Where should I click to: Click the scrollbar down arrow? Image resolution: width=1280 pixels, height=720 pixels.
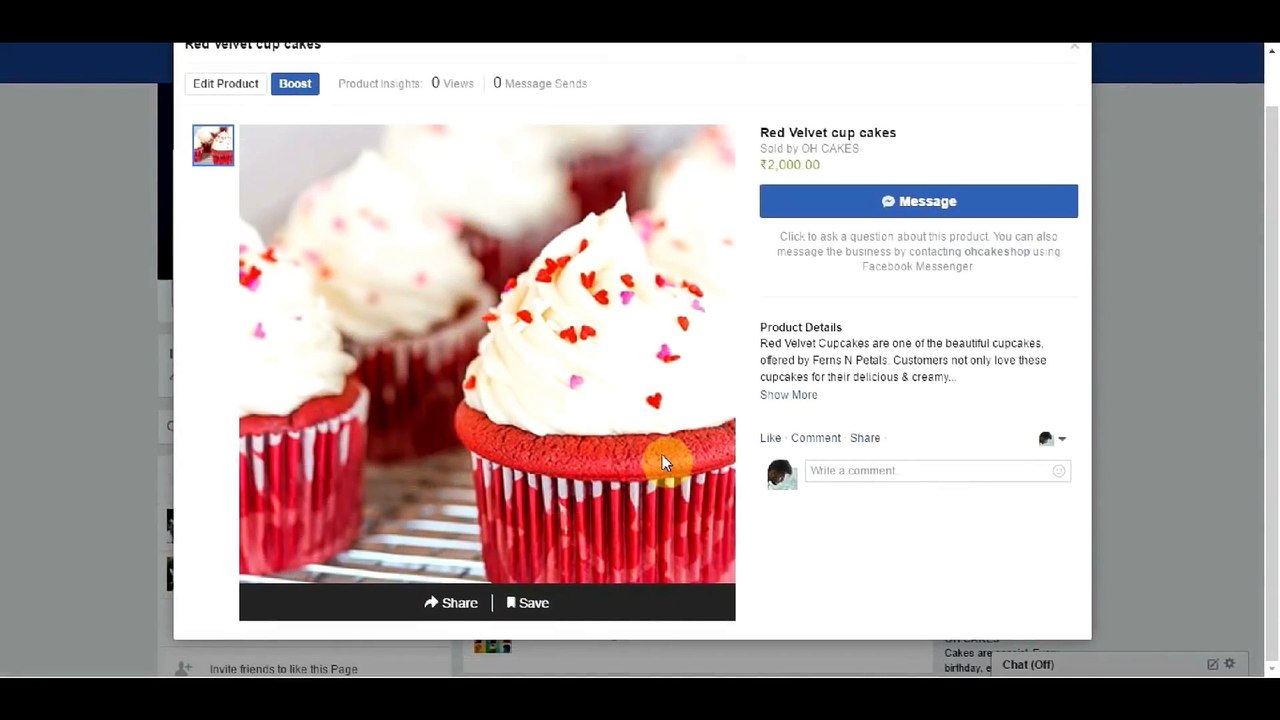[x=1272, y=669]
